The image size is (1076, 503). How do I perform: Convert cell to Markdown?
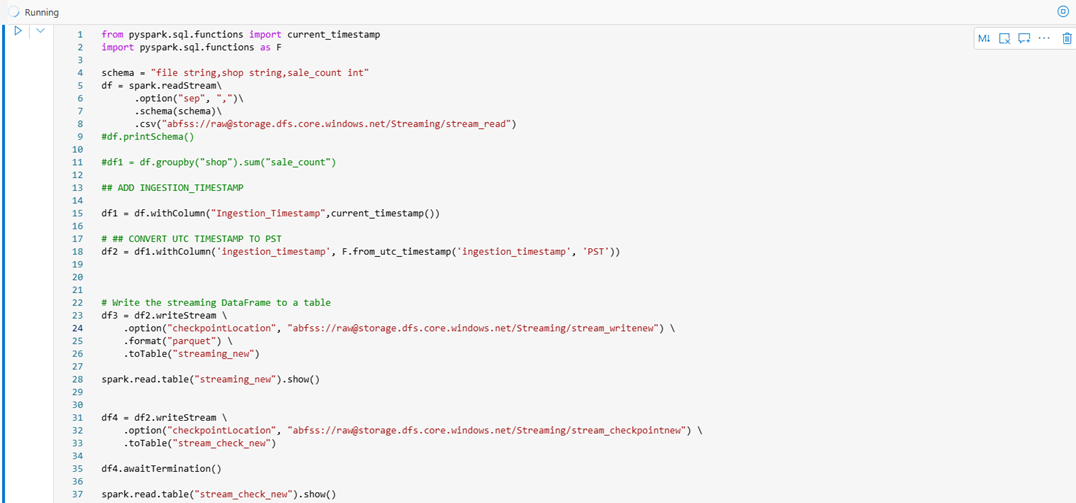click(984, 38)
